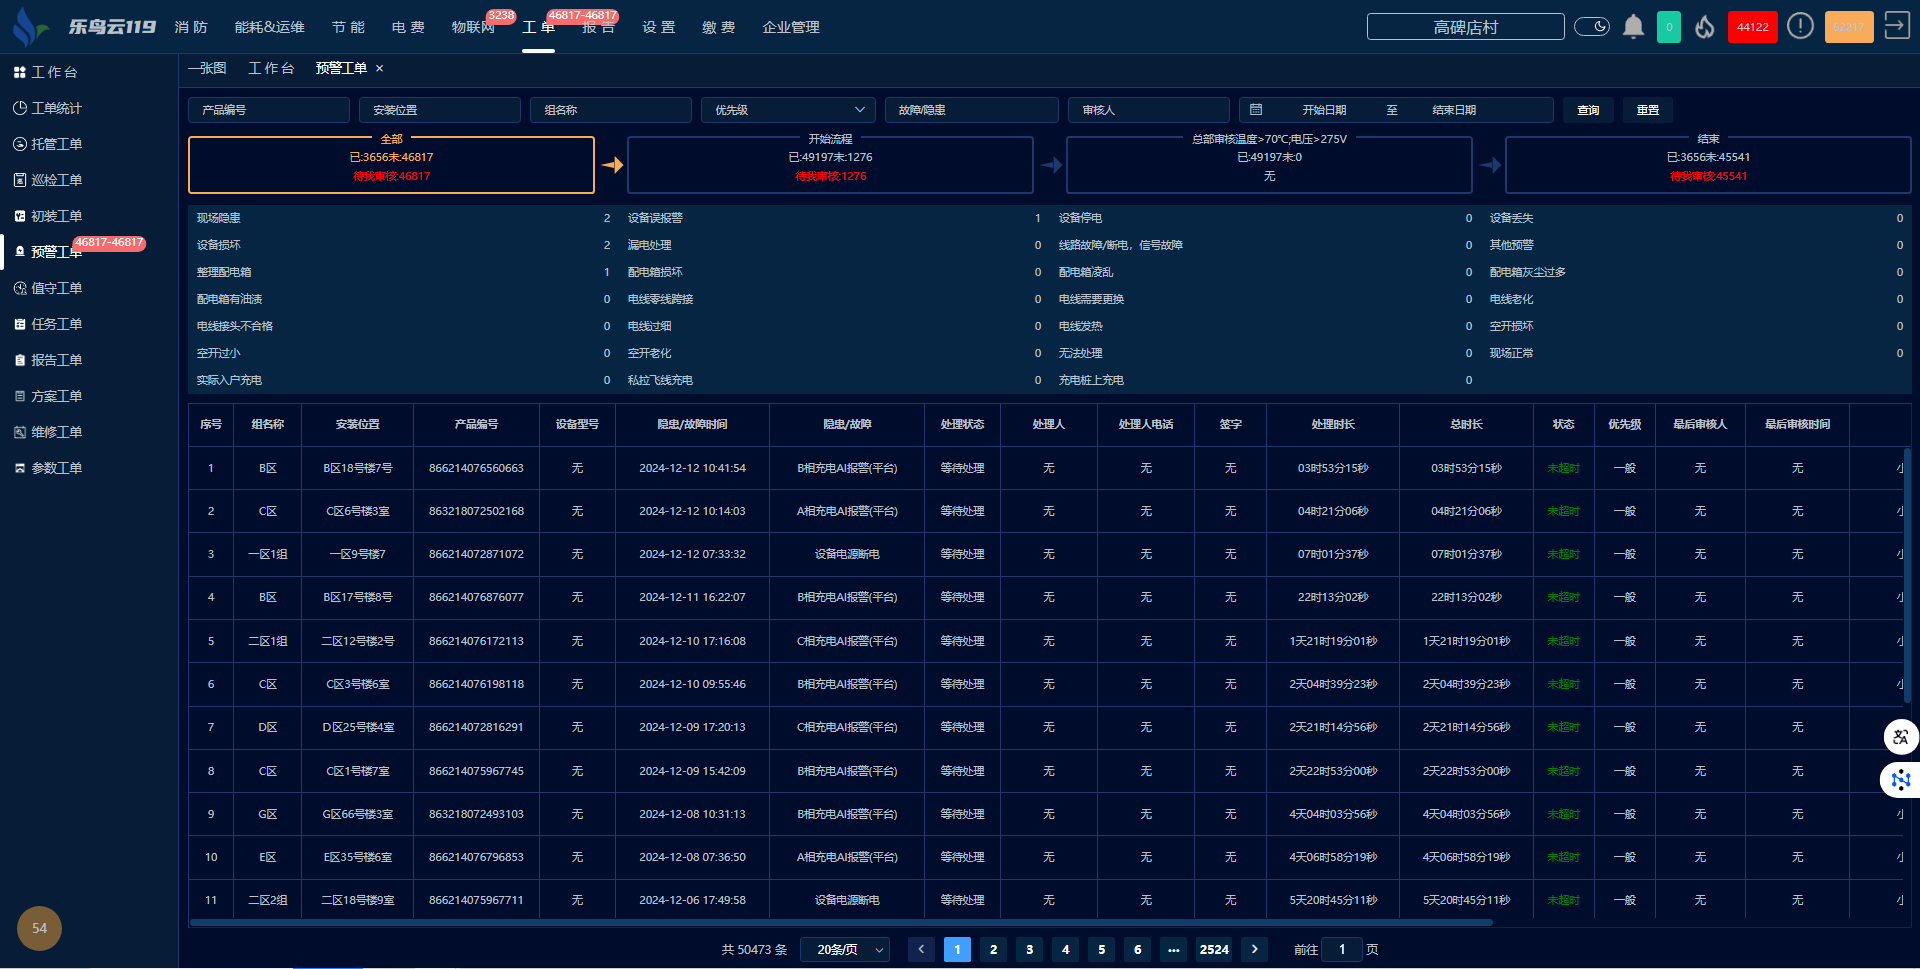The width and height of the screenshot is (1920, 969).
Task: Open the 能耗&运维 top menu
Action: [x=269, y=27]
